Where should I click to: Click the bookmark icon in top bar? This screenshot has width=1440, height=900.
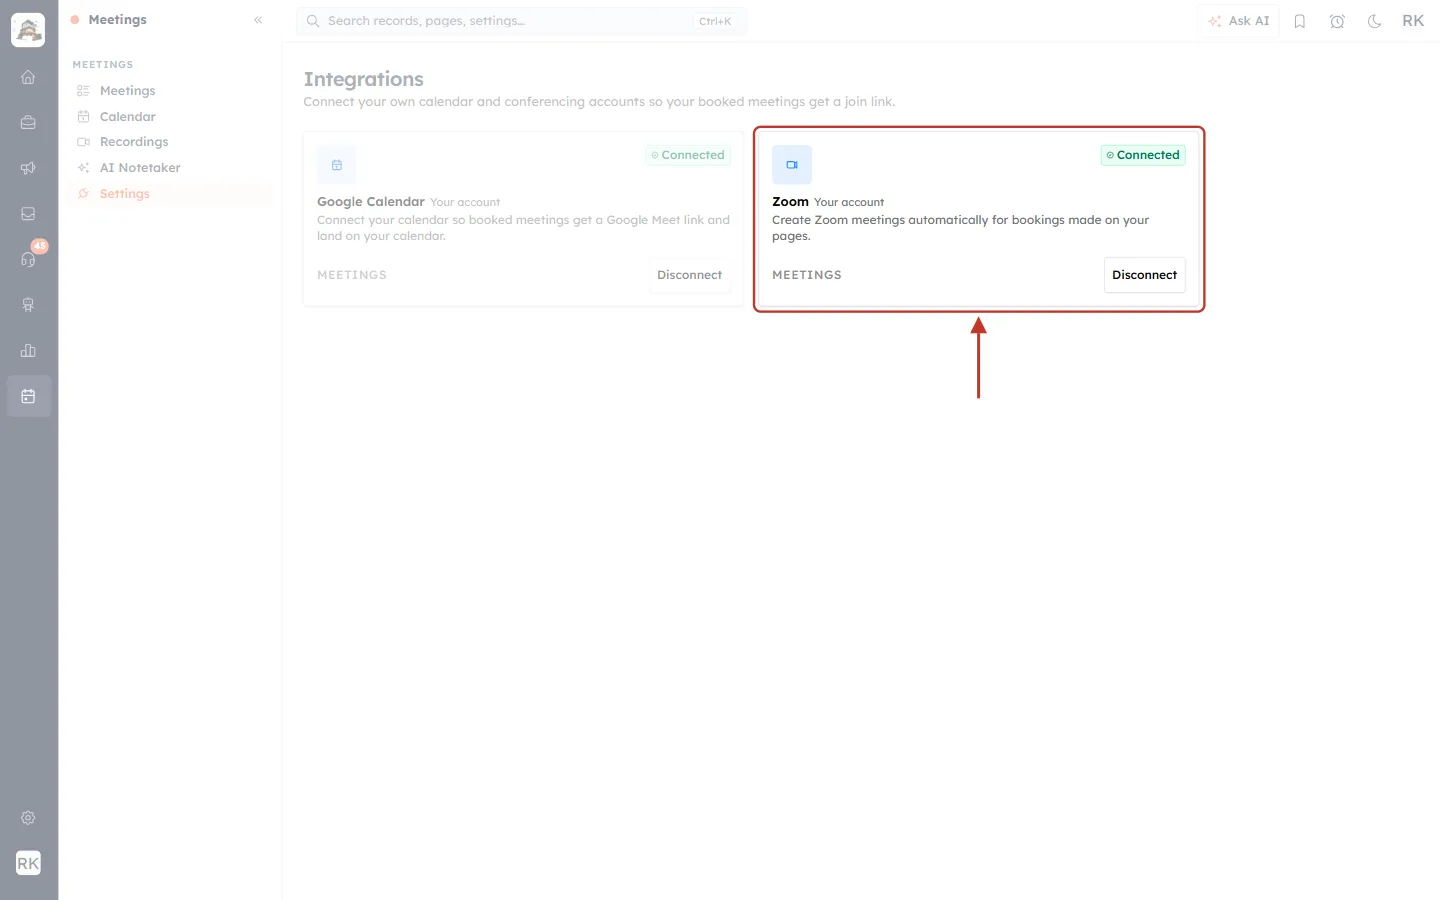point(1300,21)
